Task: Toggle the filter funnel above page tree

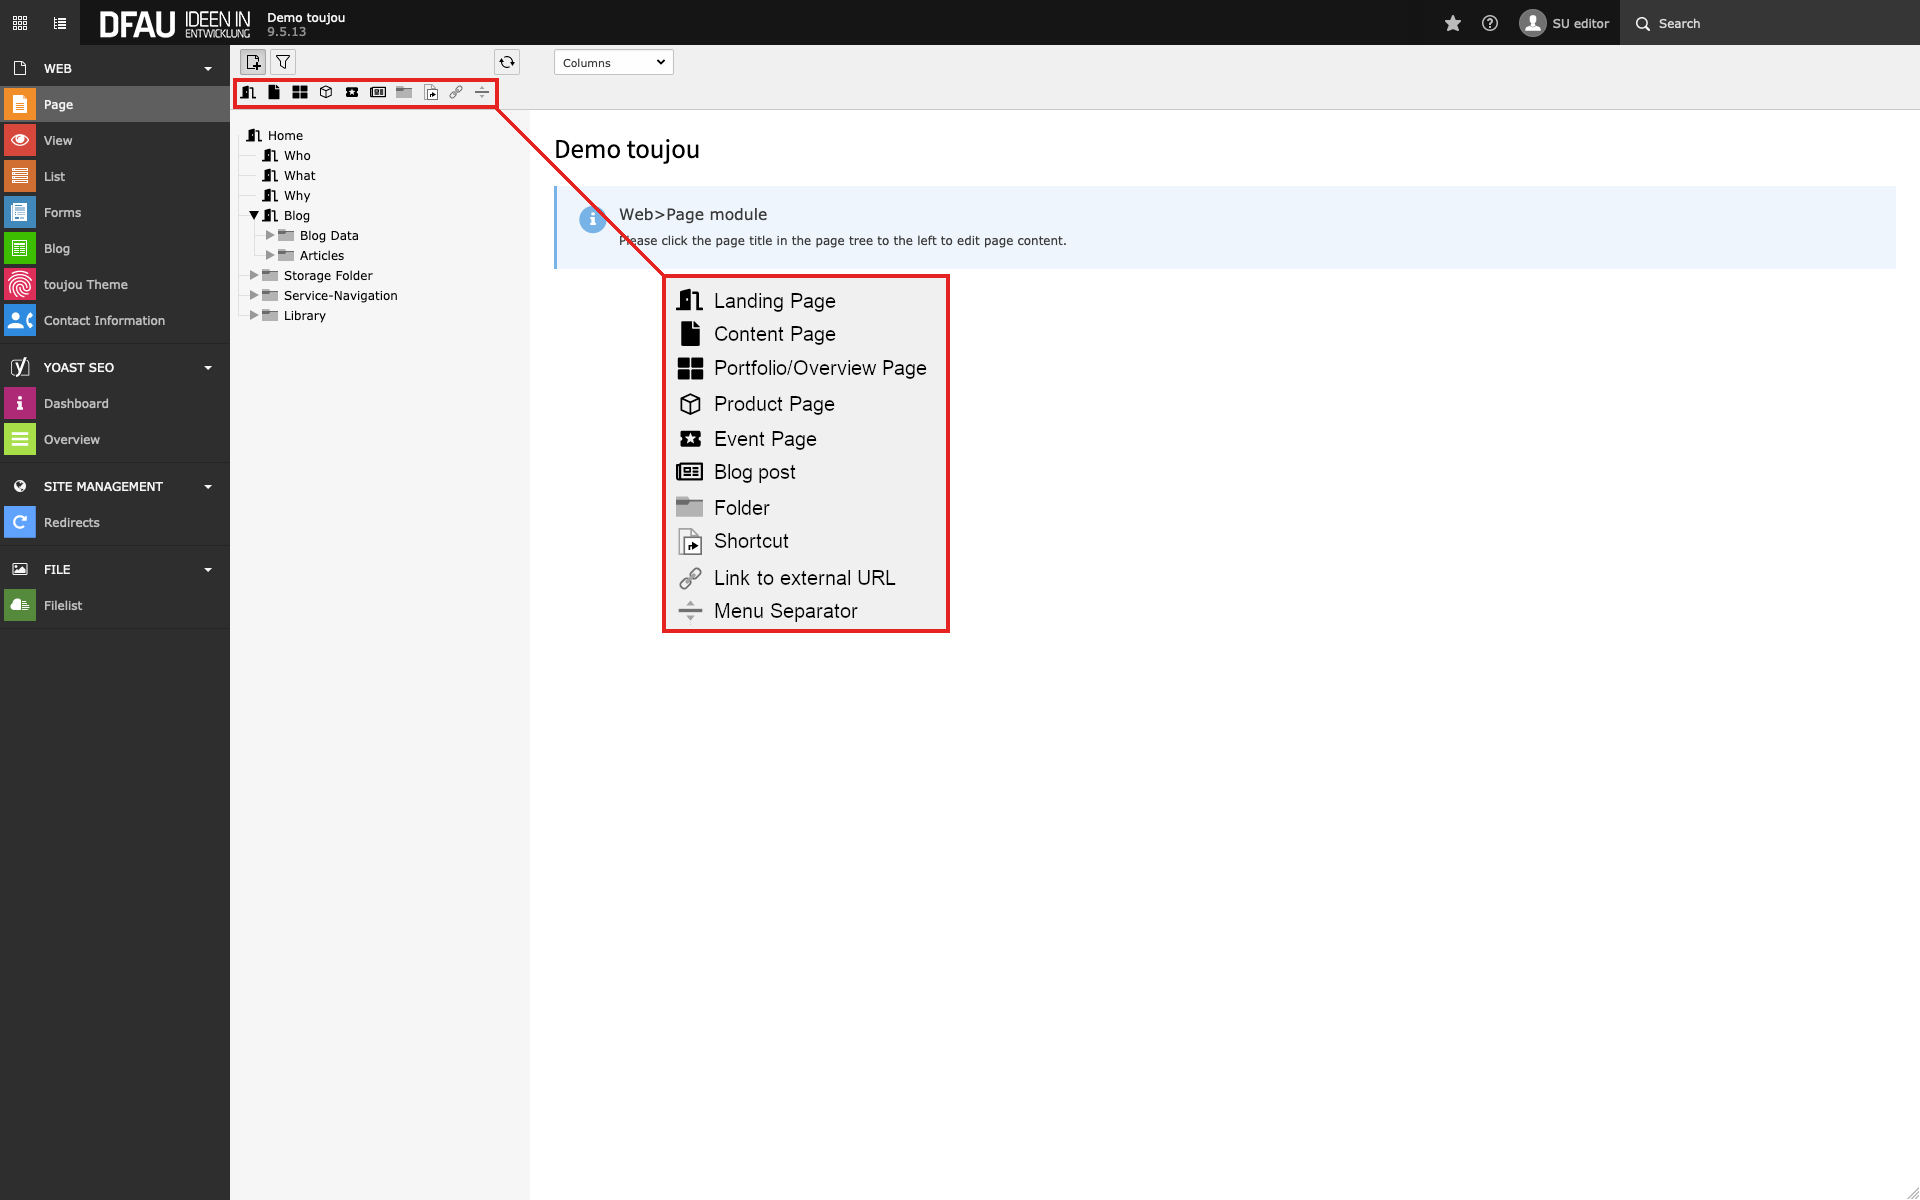Action: click(x=282, y=62)
